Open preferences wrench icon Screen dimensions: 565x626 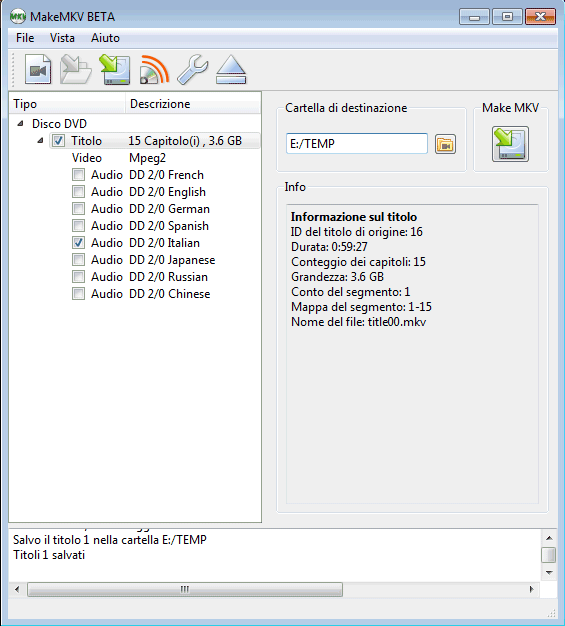click(x=192, y=70)
